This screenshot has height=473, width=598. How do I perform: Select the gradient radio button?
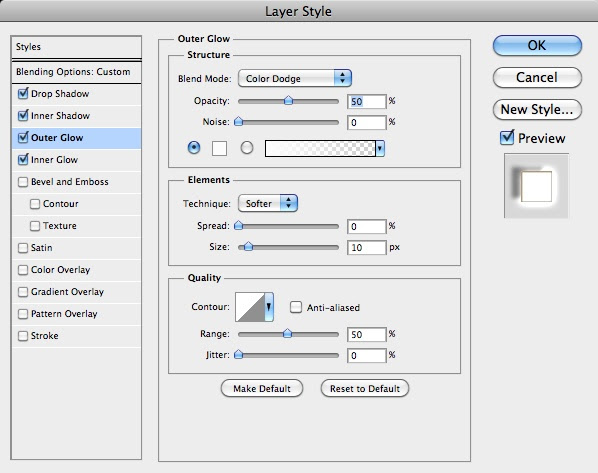[247, 147]
